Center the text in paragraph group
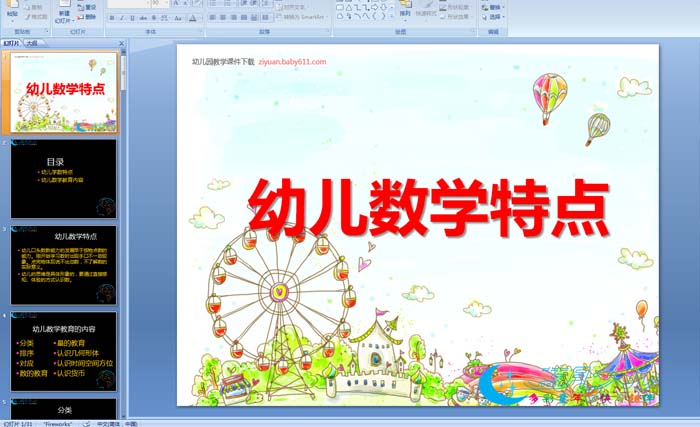The image size is (700, 427). click(223, 17)
